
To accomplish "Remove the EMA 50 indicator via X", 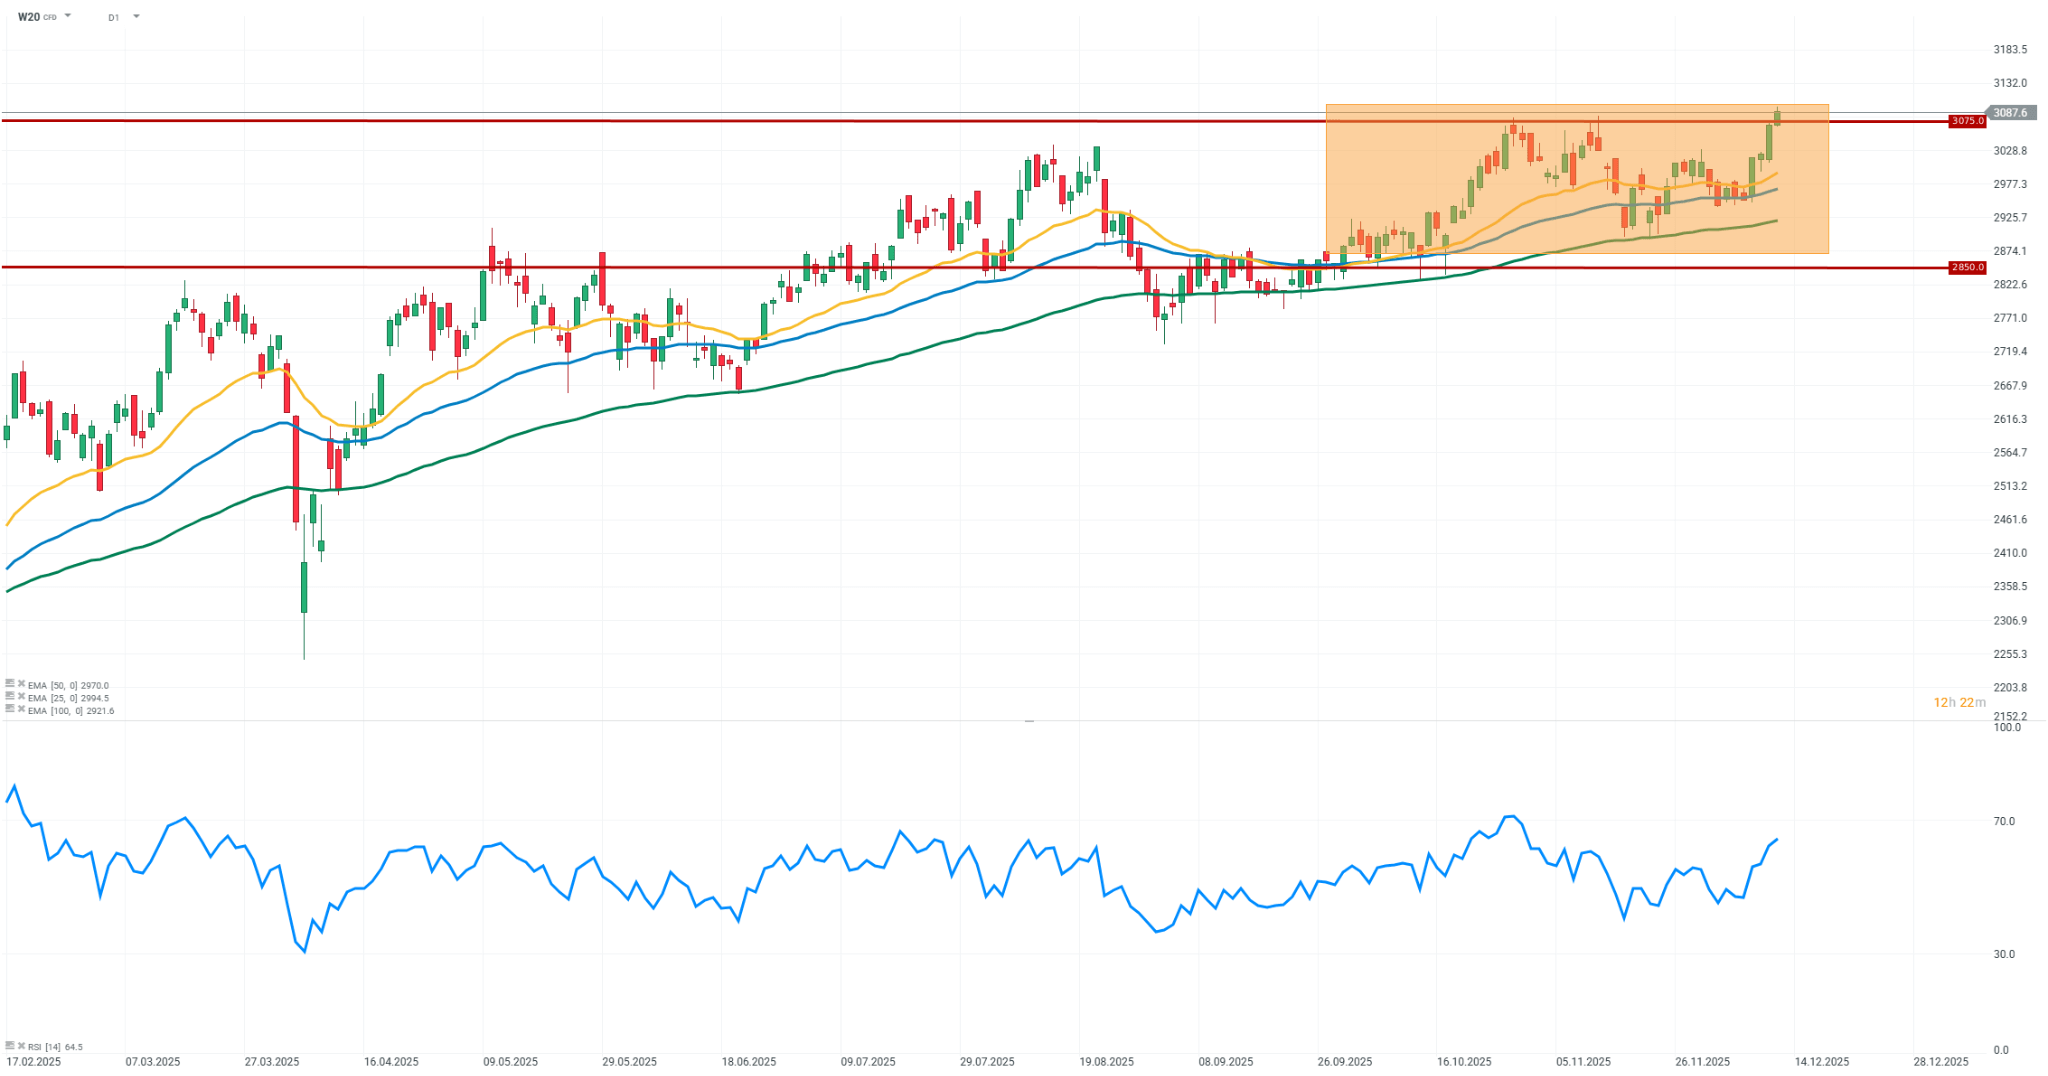I will pyautogui.click(x=21, y=684).
